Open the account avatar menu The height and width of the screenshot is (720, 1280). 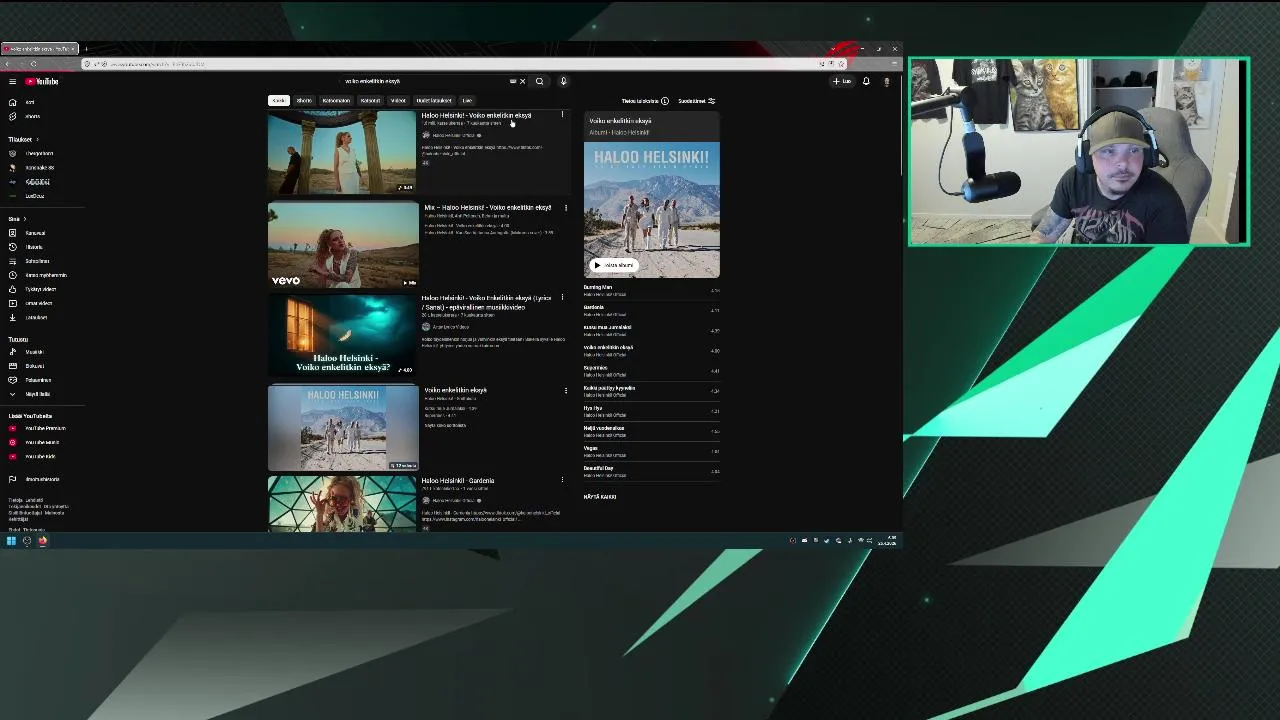[886, 81]
